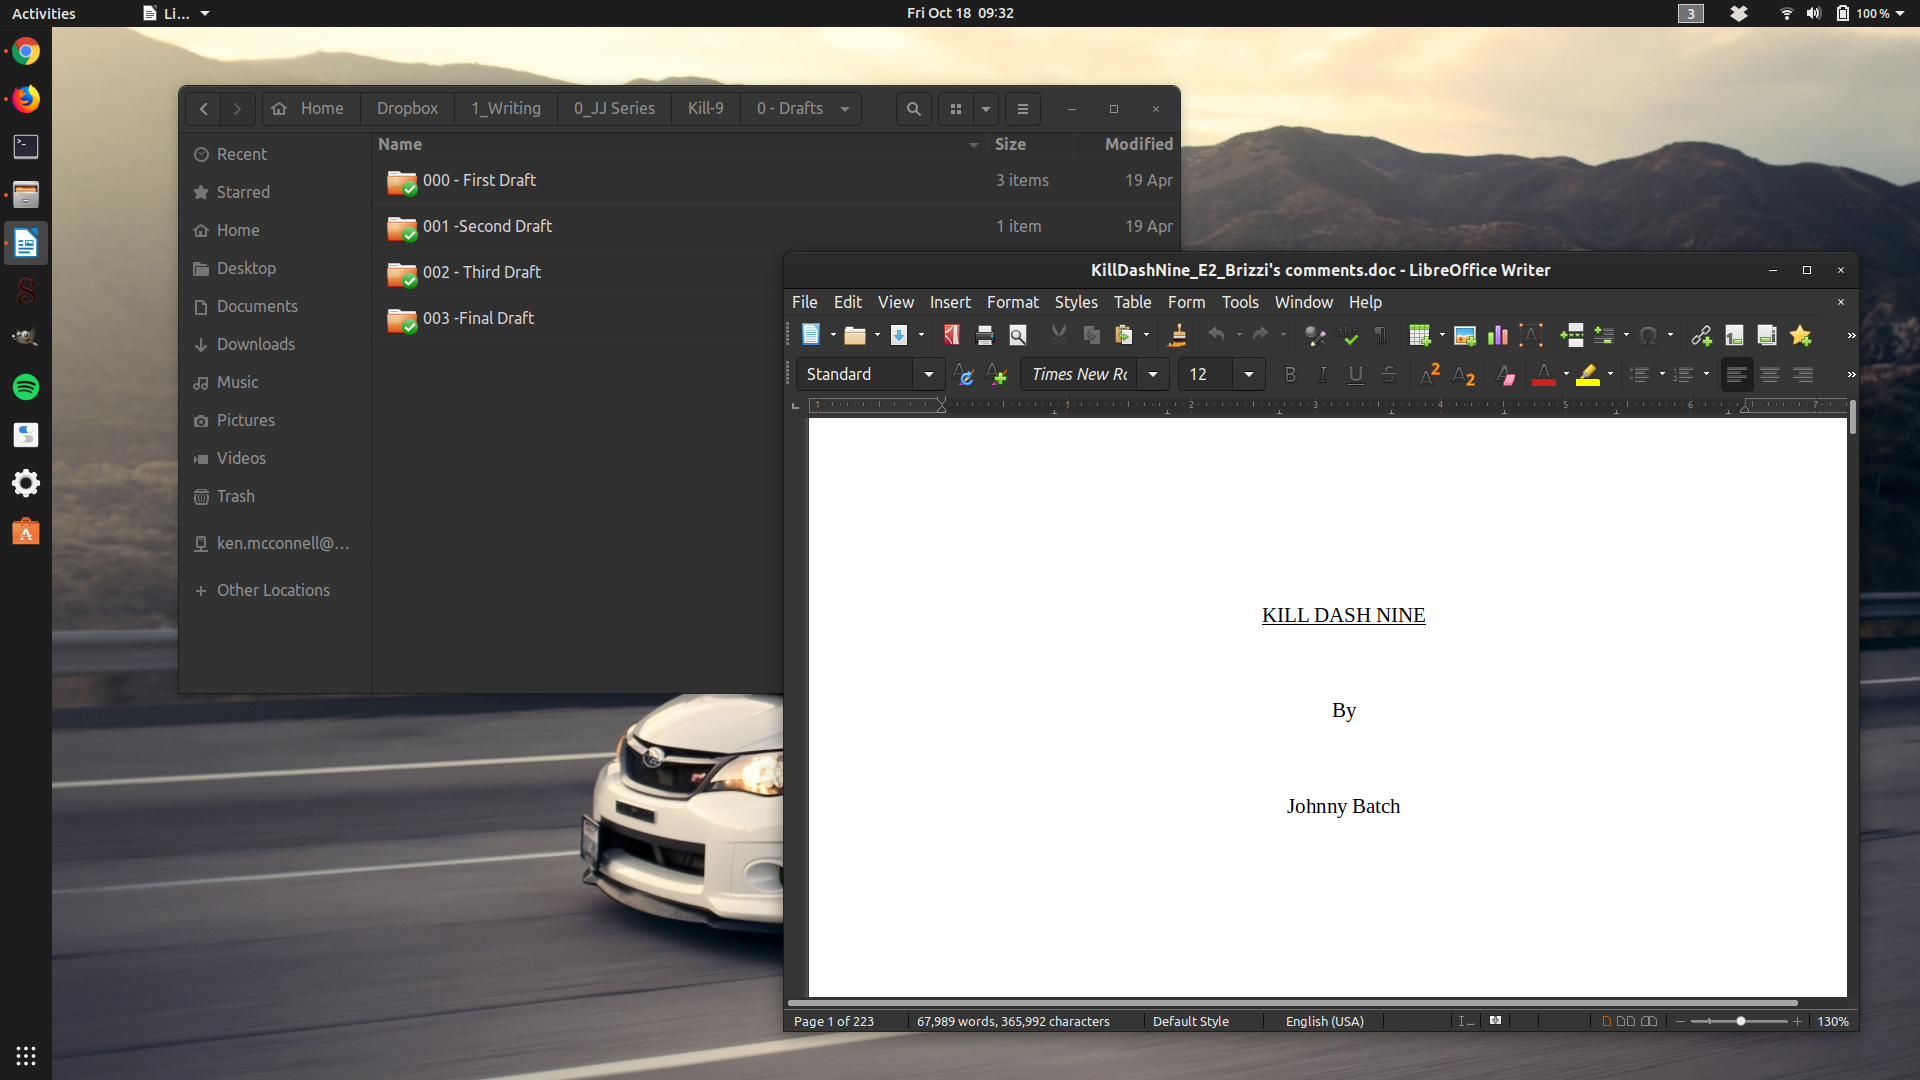This screenshot has height=1080, width=1920.
Task: Open the Times New Roman font list
Action: 1153,375
